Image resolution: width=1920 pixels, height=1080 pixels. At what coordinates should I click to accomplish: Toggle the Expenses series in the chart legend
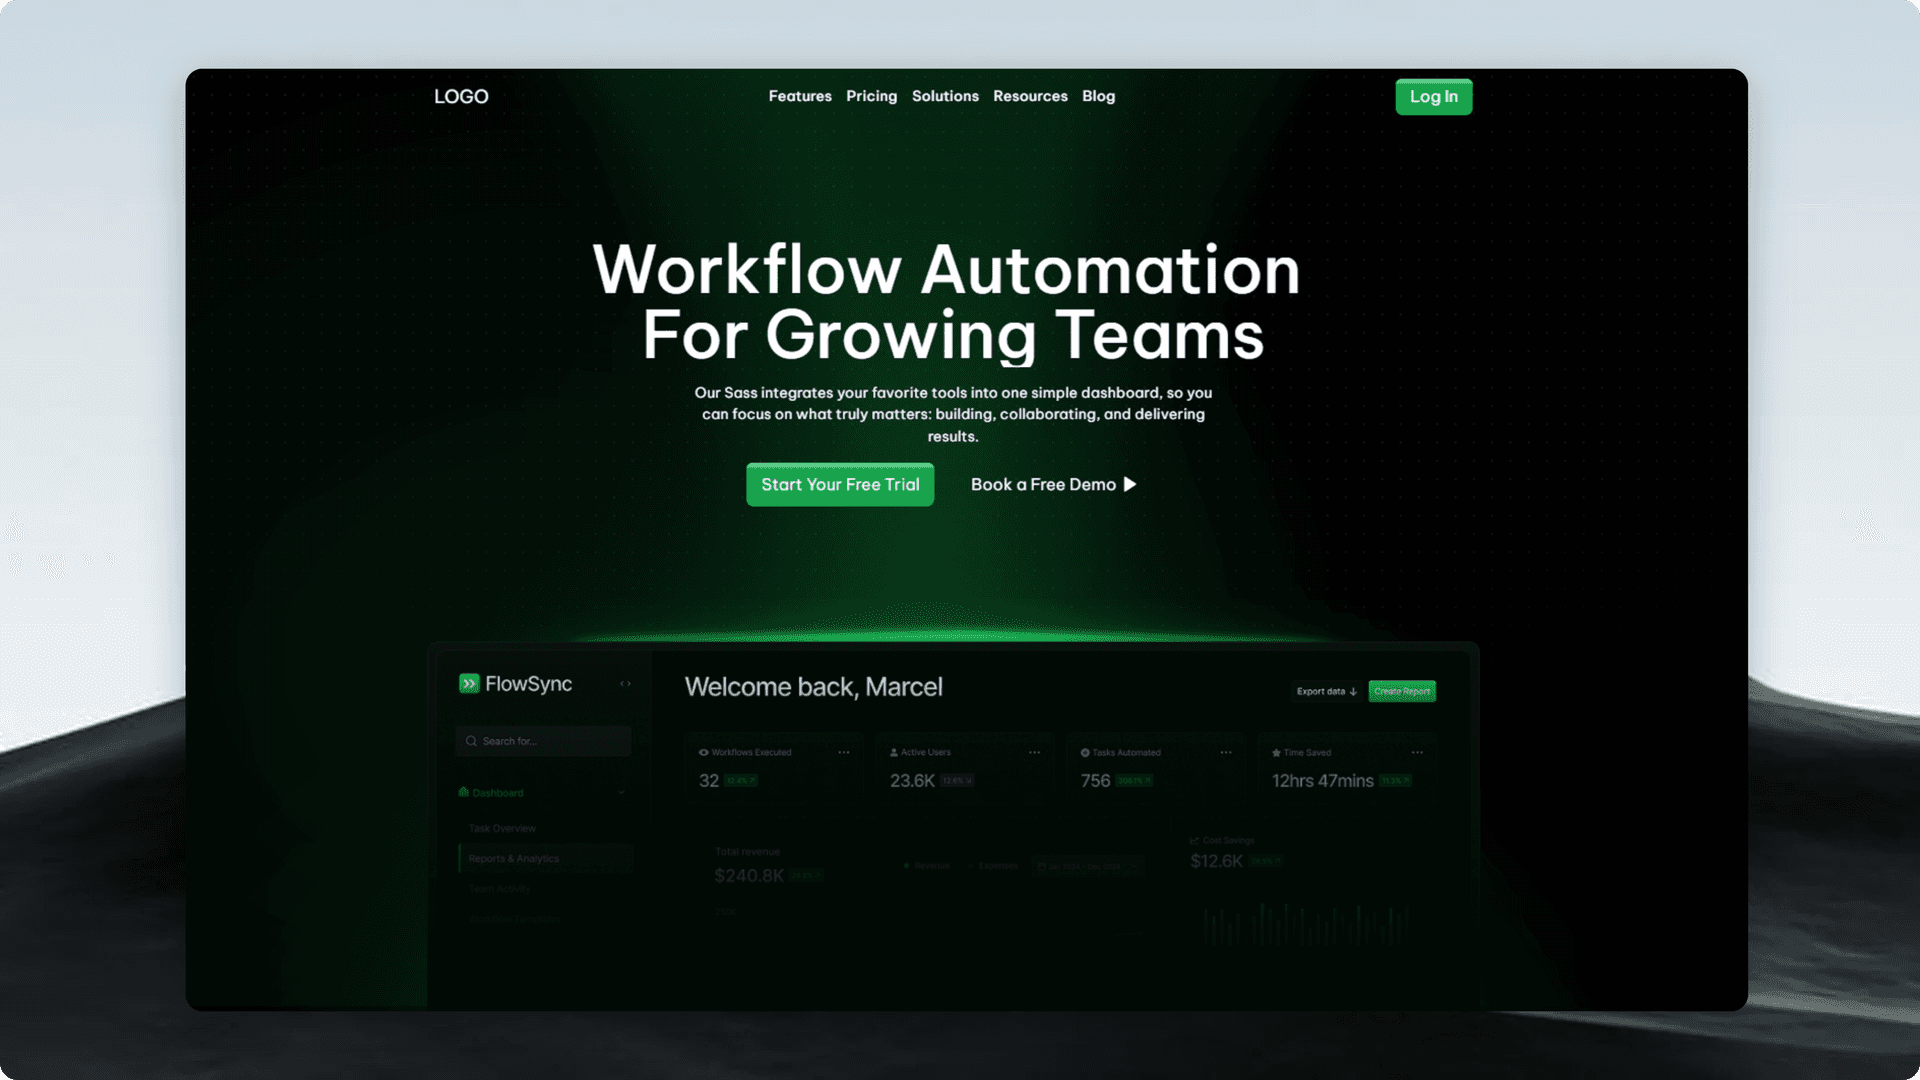tap(997, 866)
